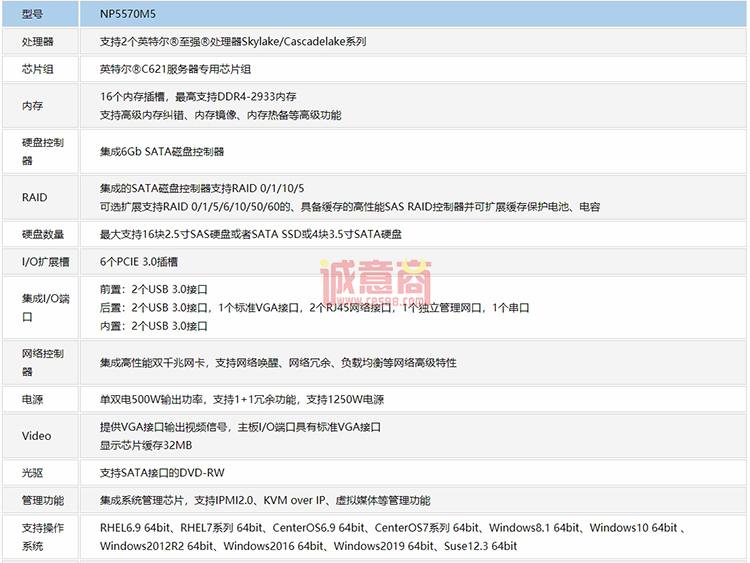
Task: Select the 管理功能 row label
Action: [x=43, y=501]
